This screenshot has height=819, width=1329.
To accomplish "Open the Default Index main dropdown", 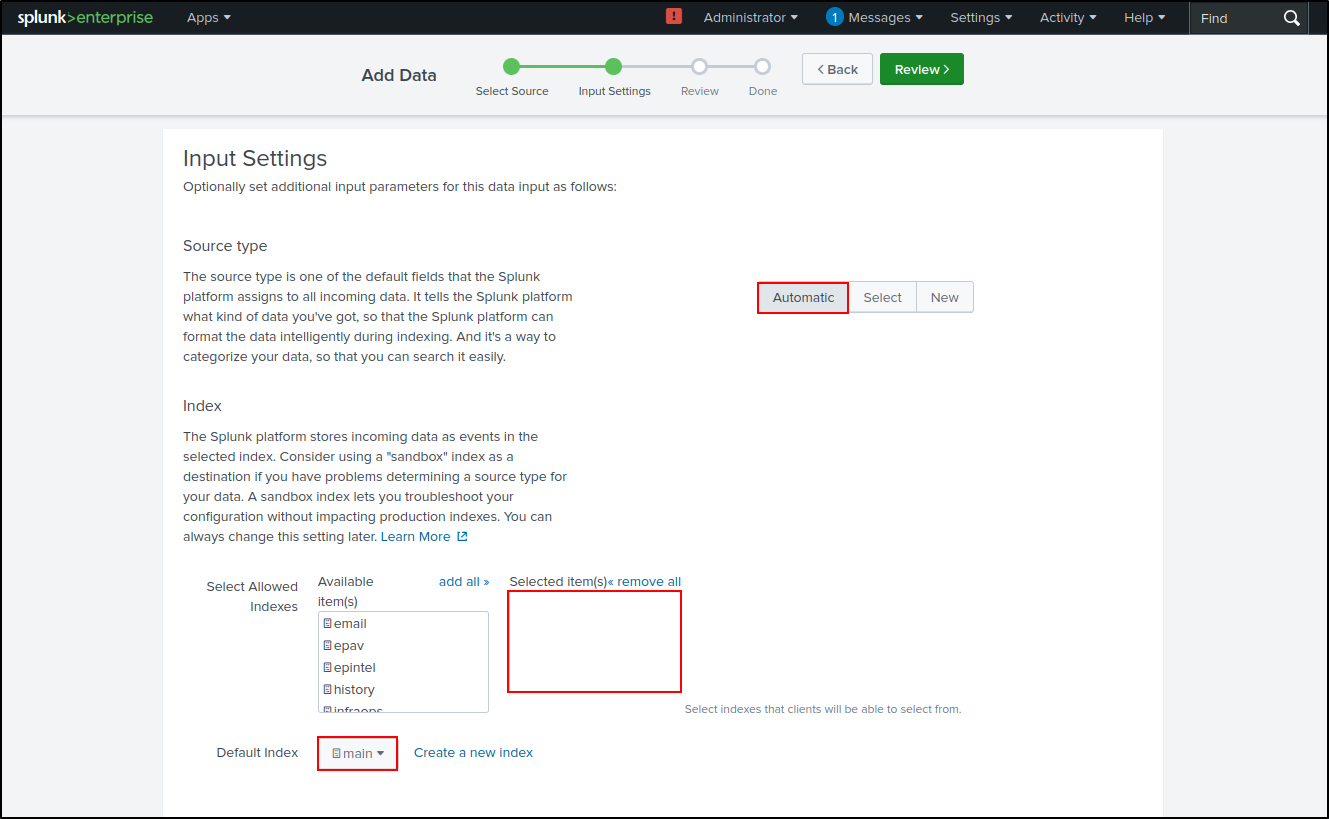I will pyautogui.click(x=356, y=753).
